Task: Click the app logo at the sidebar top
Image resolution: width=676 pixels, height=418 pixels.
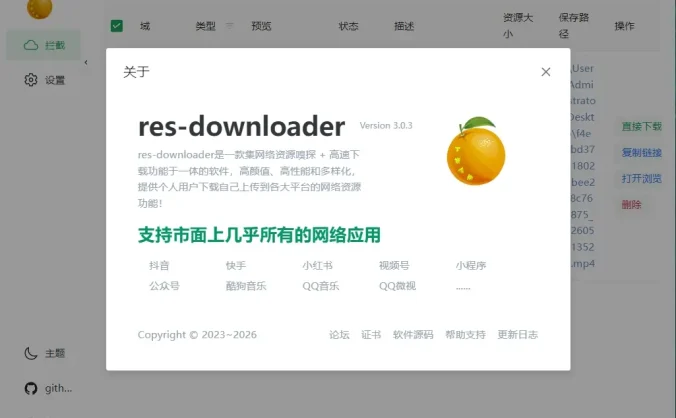Action: [x=40, y=9]
